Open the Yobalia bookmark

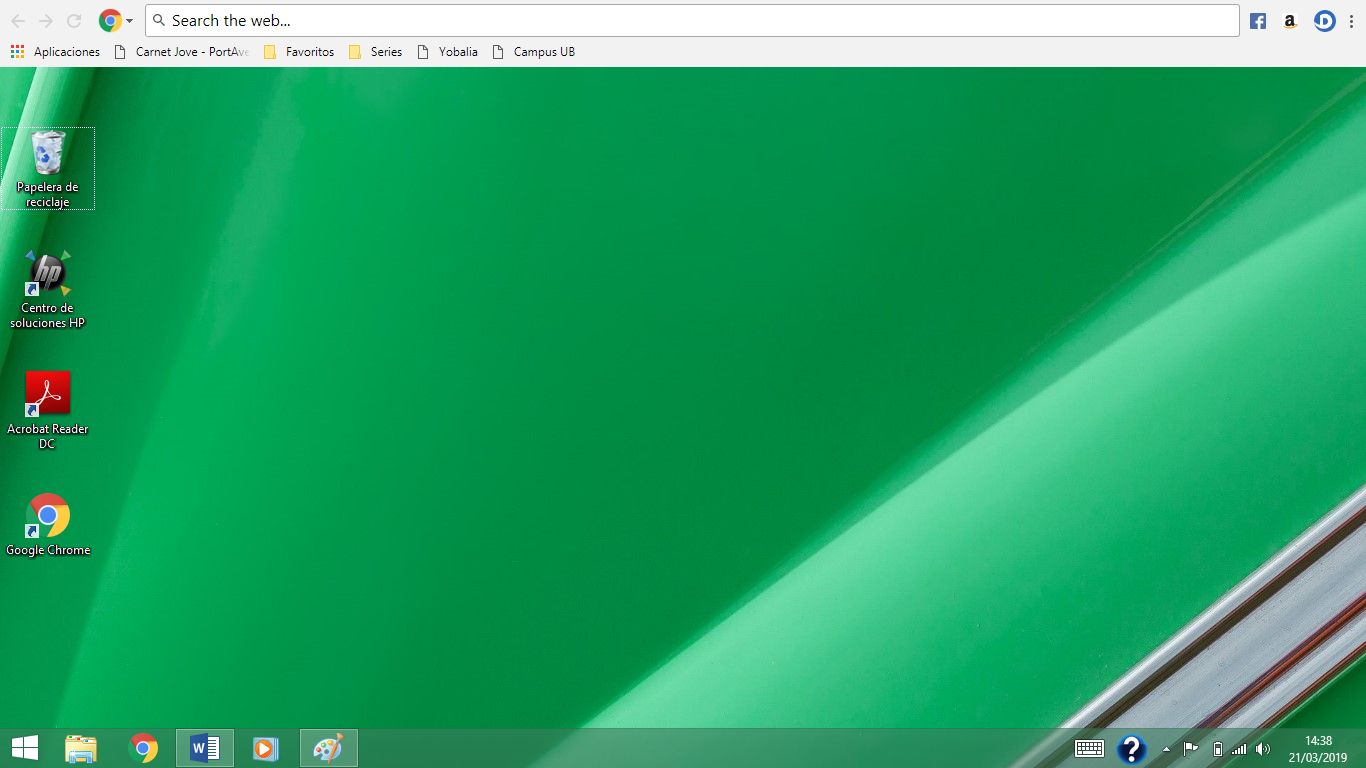tap(447, 52)
